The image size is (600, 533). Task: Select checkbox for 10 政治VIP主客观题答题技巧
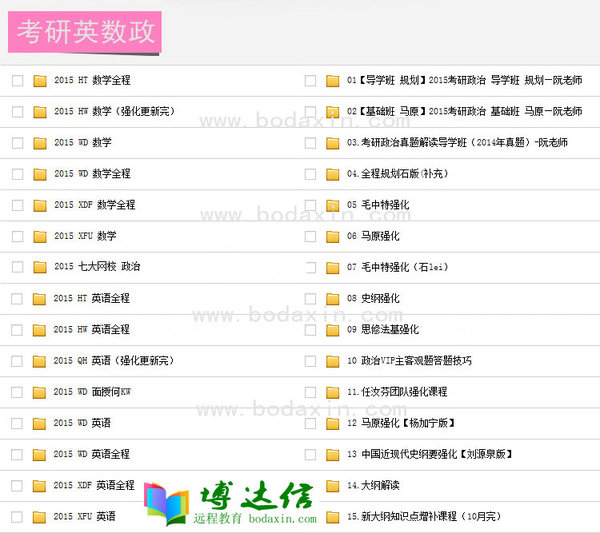click(x=310, y=361)
